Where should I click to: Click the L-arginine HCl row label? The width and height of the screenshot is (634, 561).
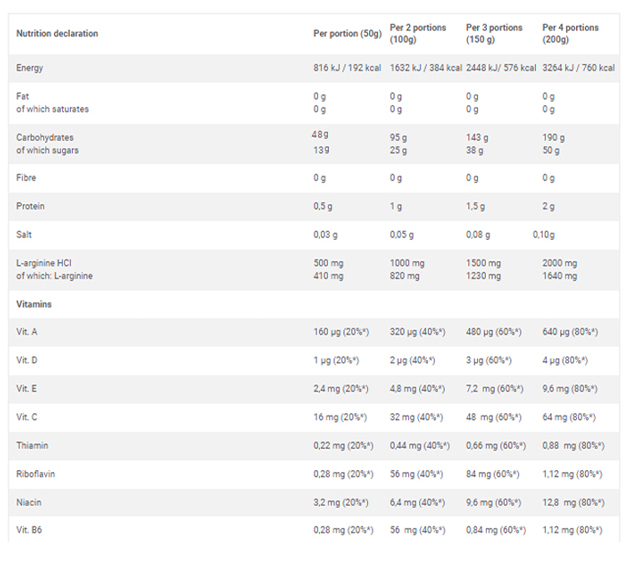(x=44, y=263)
